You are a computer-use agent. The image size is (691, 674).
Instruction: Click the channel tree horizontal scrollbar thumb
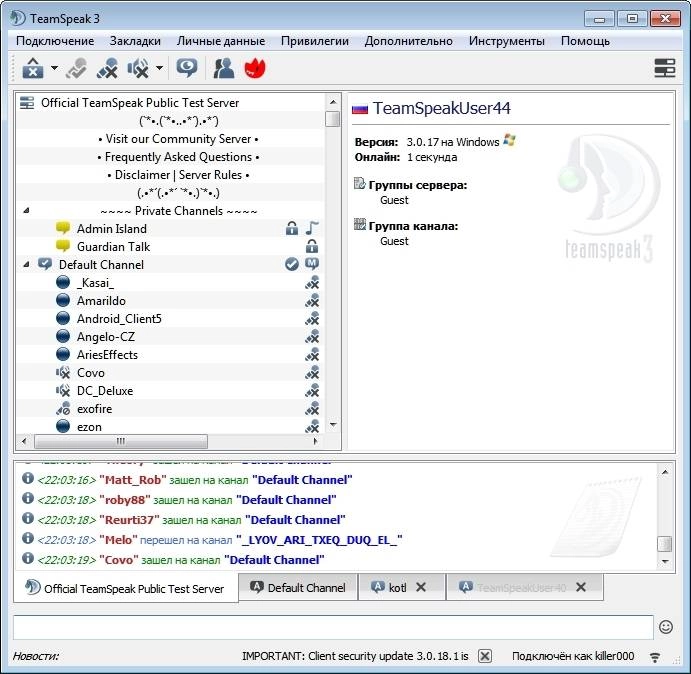pos(121,441)
